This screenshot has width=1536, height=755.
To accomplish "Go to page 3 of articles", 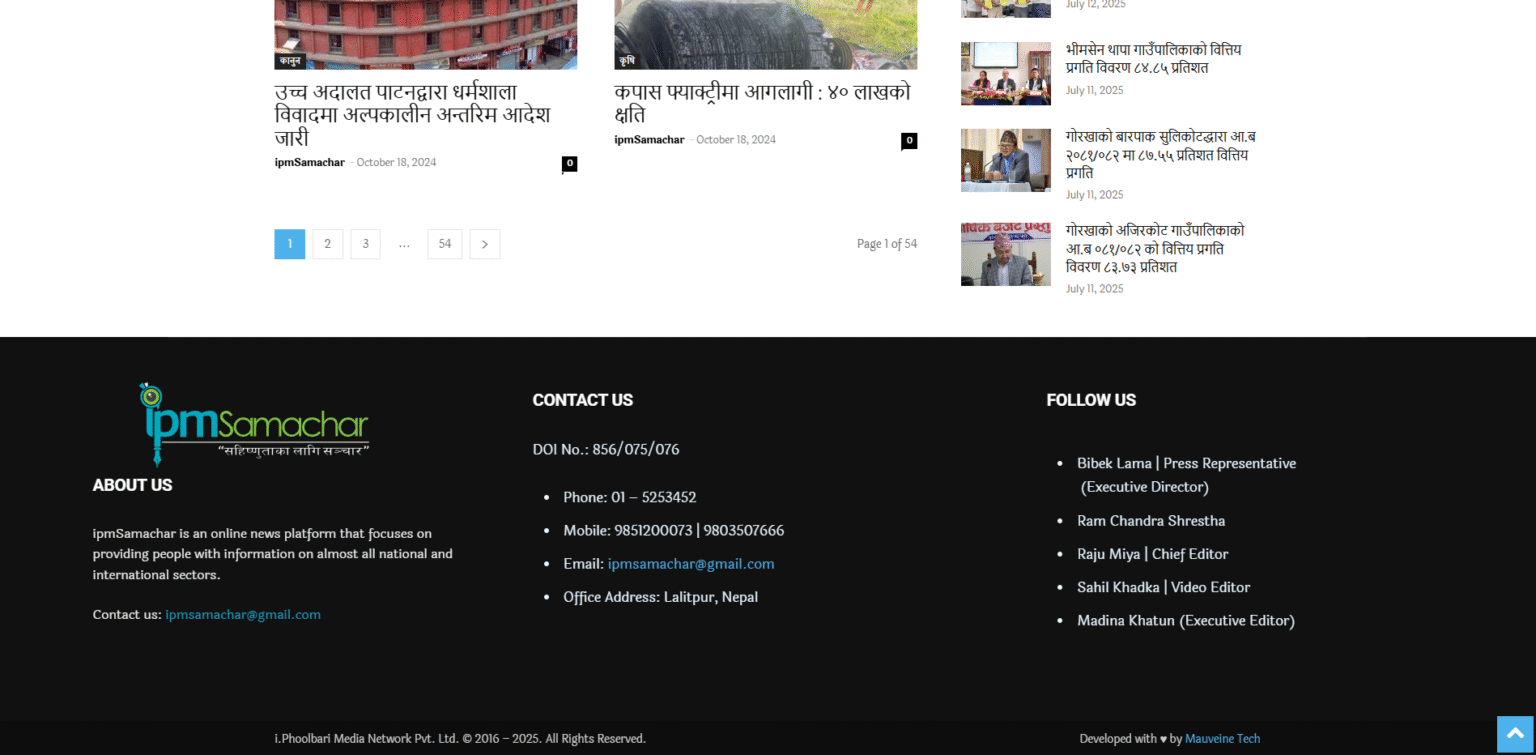I will [365, 244].
